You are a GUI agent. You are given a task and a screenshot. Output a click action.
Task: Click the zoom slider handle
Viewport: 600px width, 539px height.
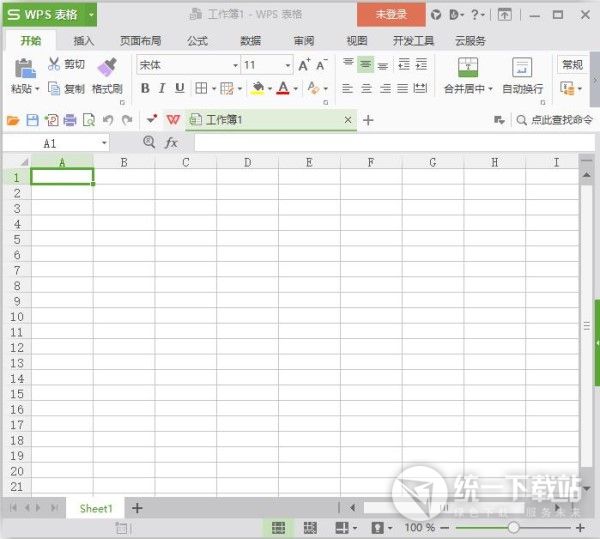click(x=513, y=528)
